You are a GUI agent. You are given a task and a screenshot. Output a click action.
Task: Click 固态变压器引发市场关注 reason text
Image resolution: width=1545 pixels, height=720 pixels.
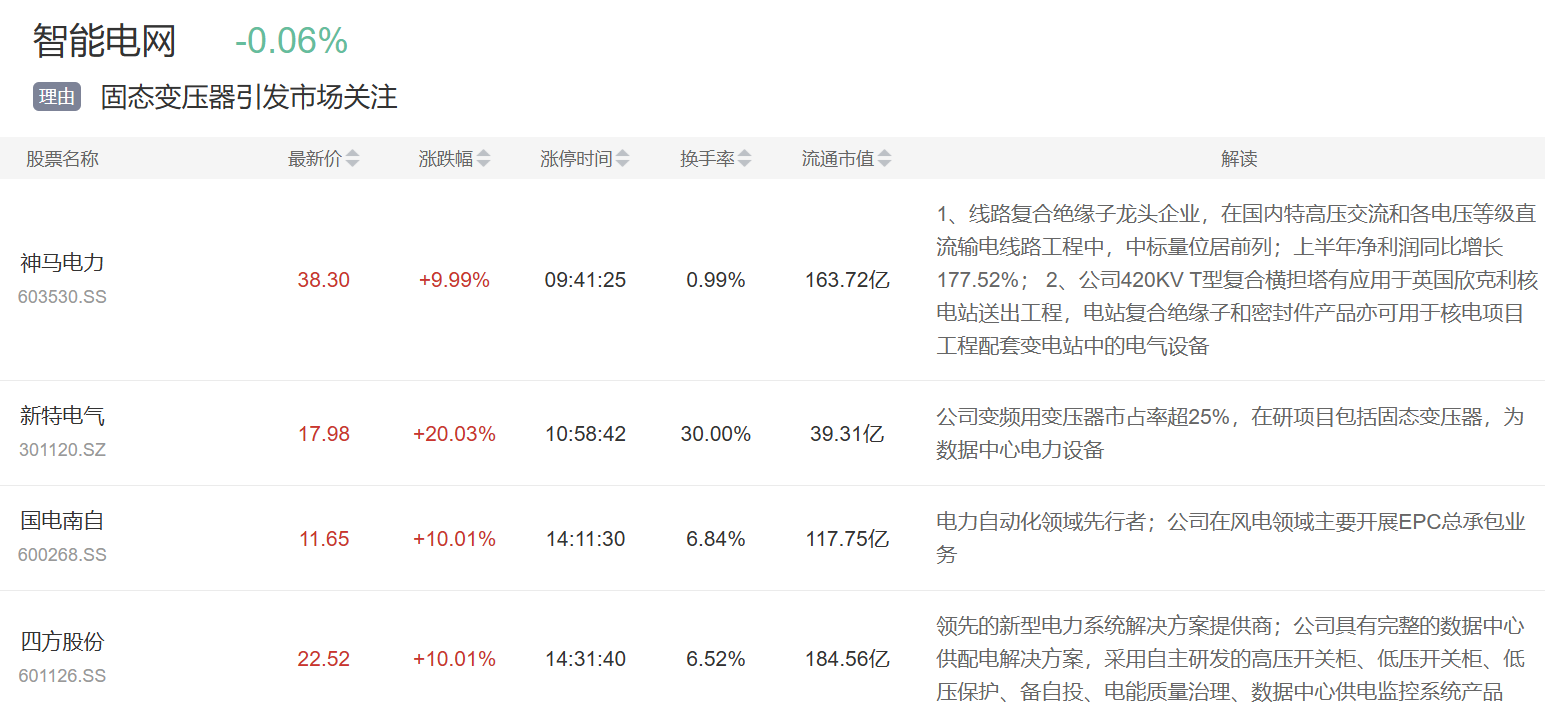249,97
